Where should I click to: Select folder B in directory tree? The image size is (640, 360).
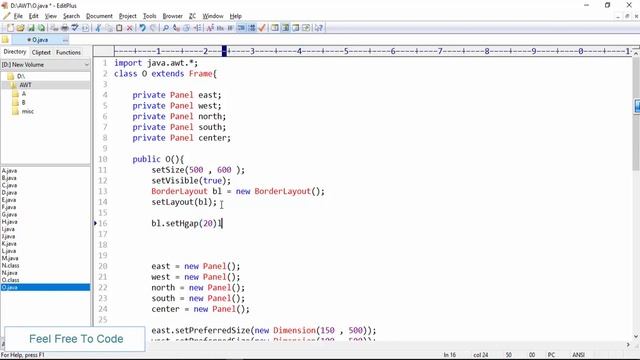23,102
